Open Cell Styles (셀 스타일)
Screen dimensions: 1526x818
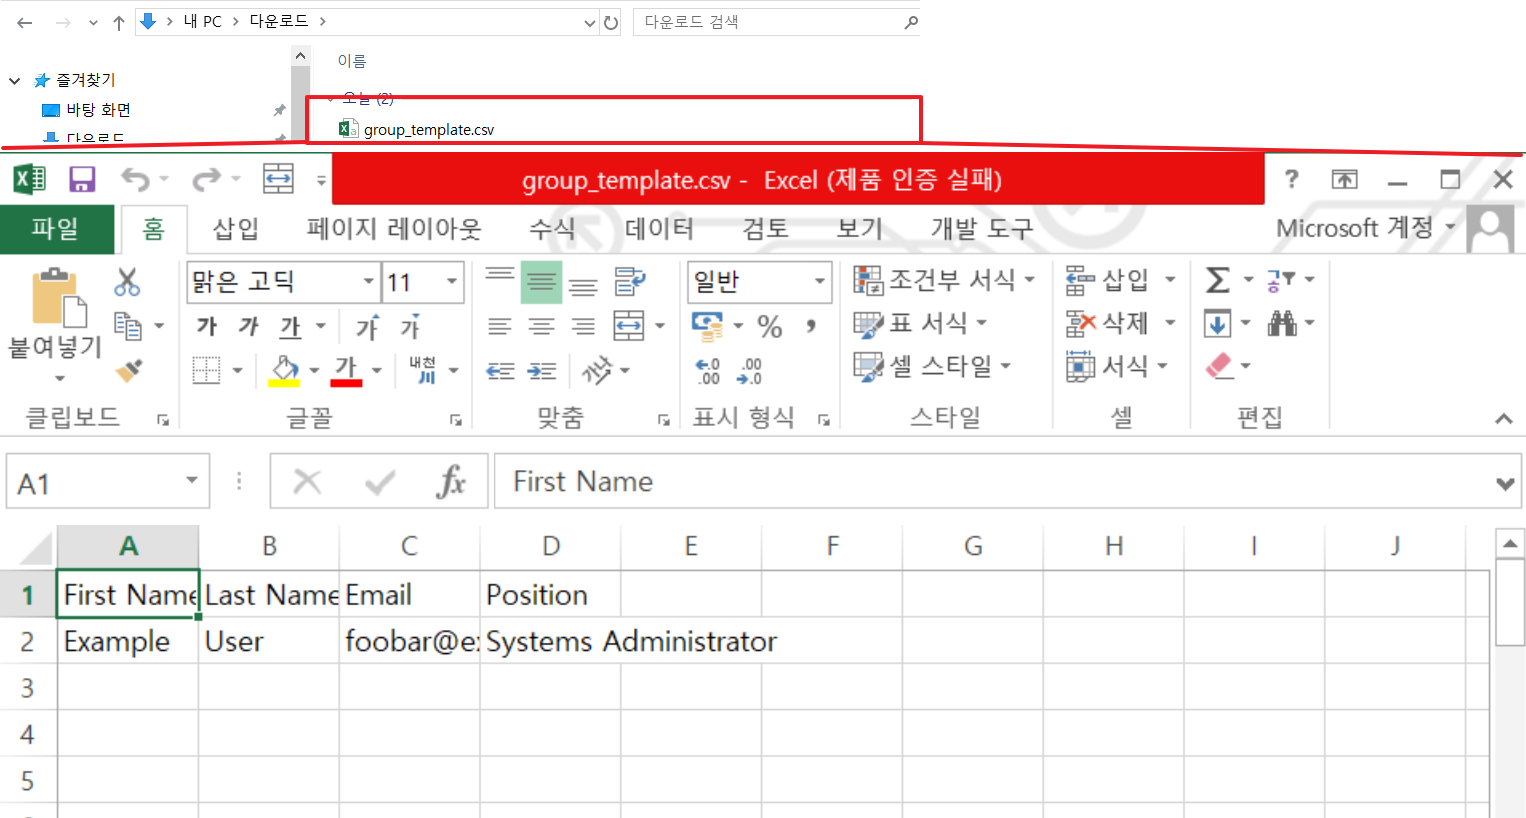[932, 366]
